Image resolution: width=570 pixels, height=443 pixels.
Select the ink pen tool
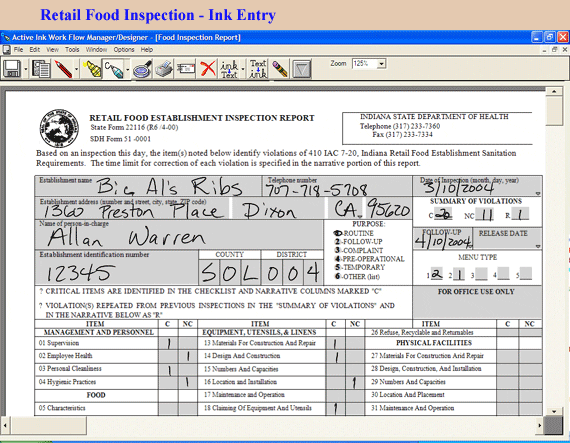click(113, 69)
